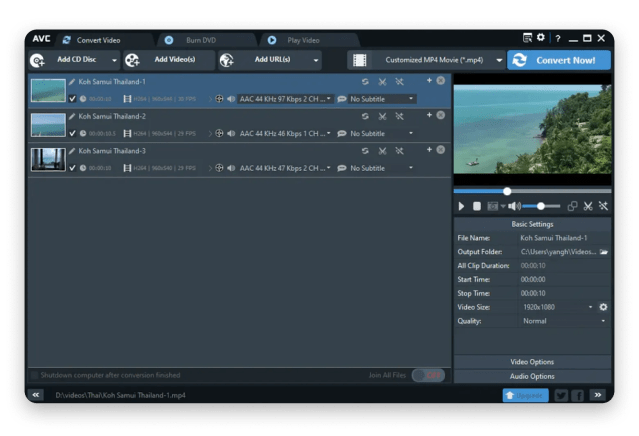639x436 pixels.
Task: Open the task list icon in the title bar
Action: point(527,38)
